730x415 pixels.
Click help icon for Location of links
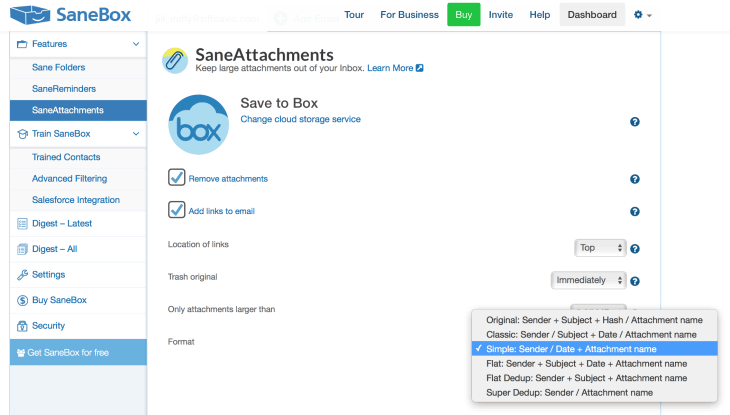[634, 248]
